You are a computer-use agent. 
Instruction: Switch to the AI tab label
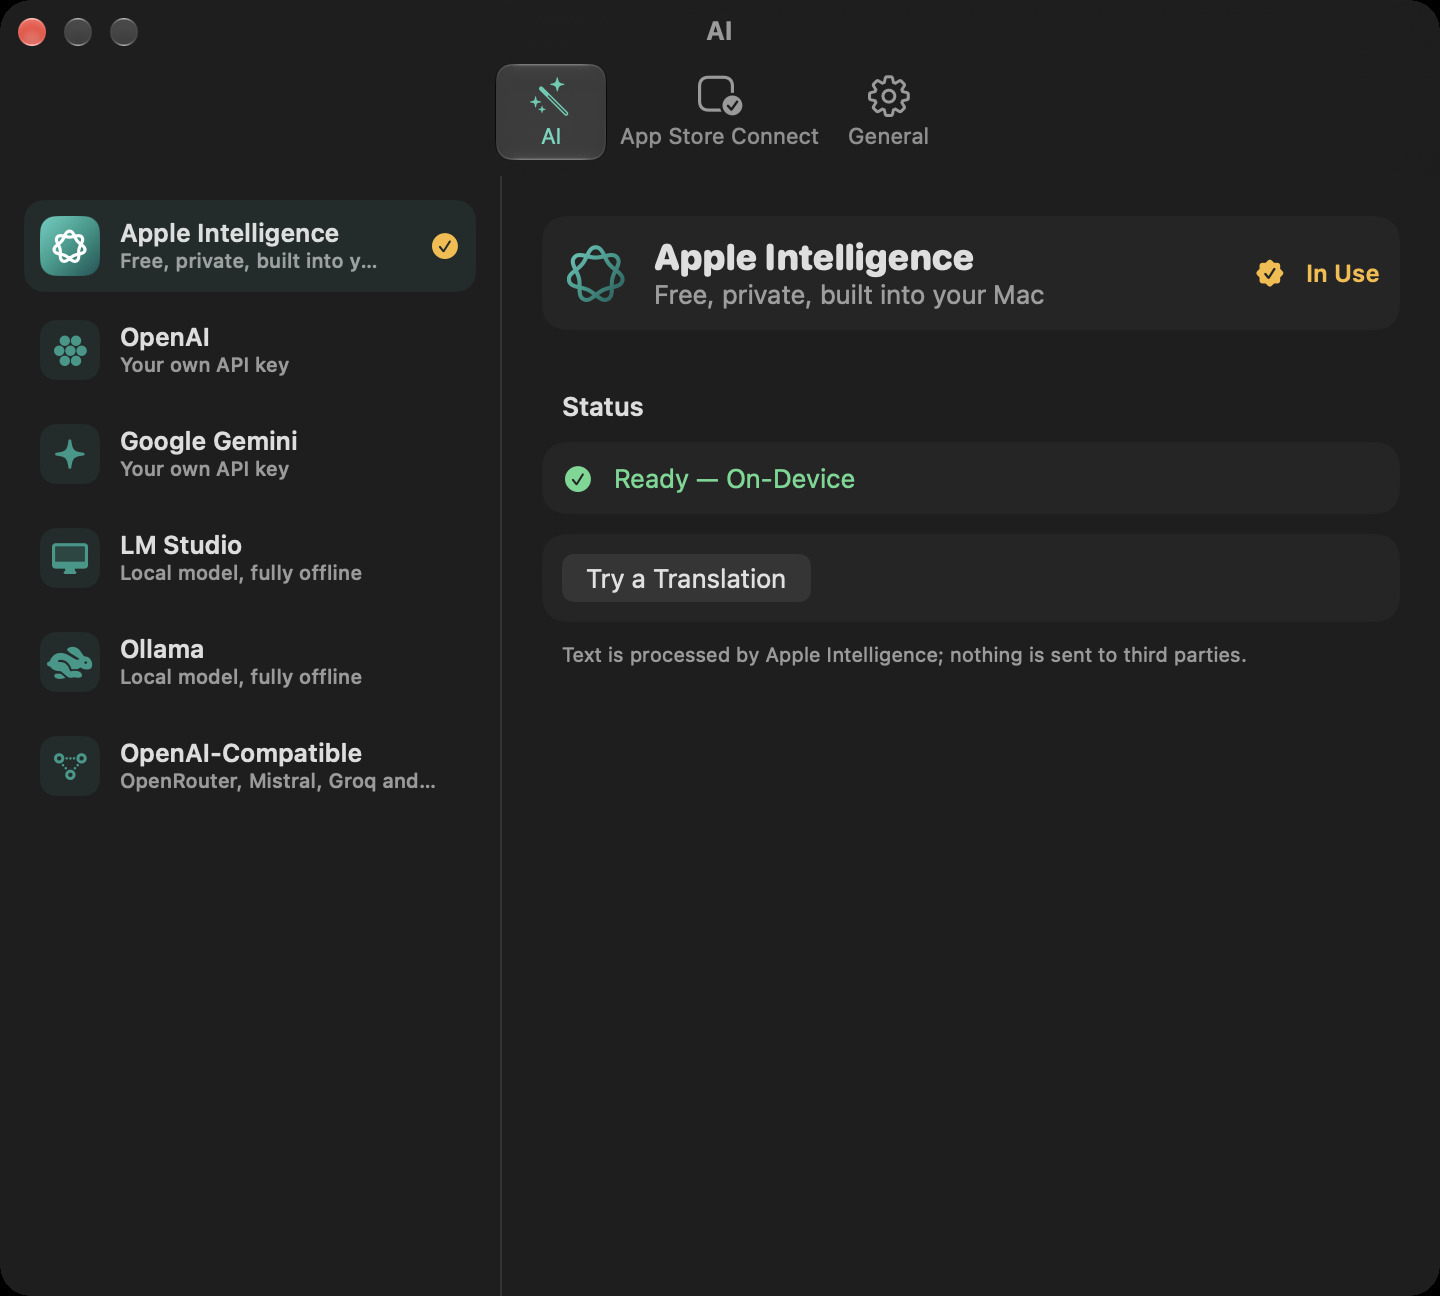pos(551,137)
